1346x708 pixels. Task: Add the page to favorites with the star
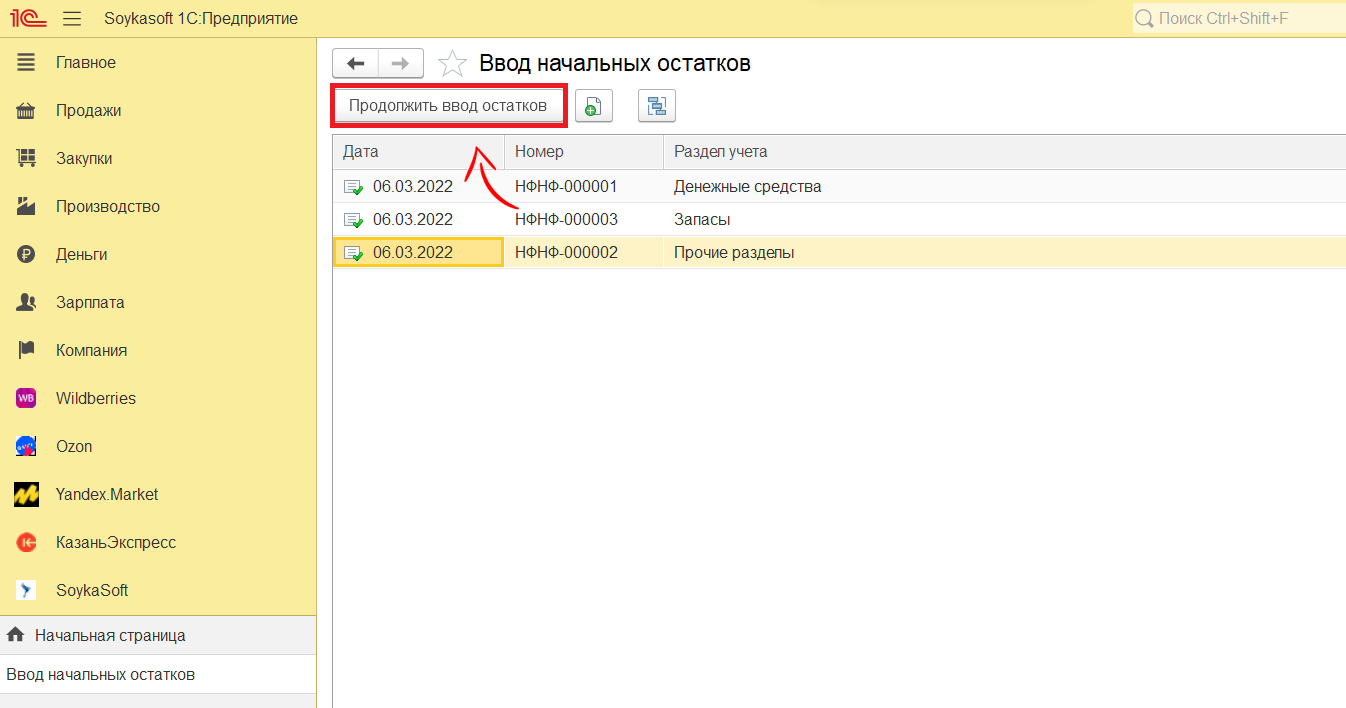tap(452, 64)
